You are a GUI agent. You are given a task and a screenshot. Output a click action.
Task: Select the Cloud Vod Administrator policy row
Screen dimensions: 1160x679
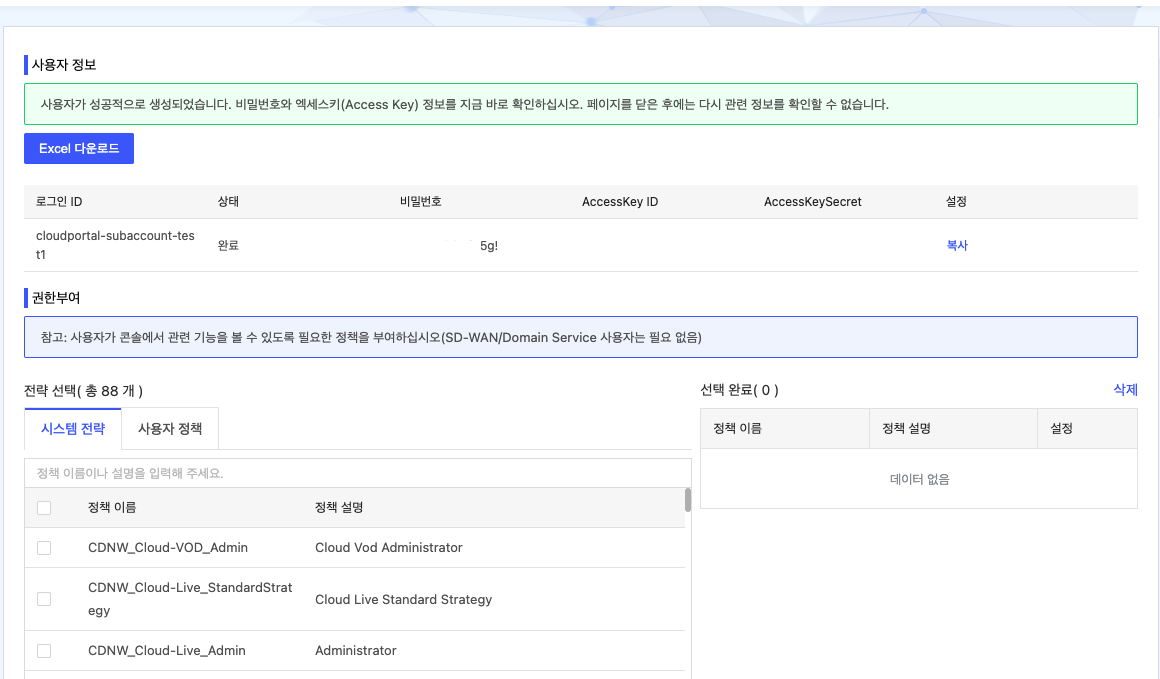click(388, 548)
